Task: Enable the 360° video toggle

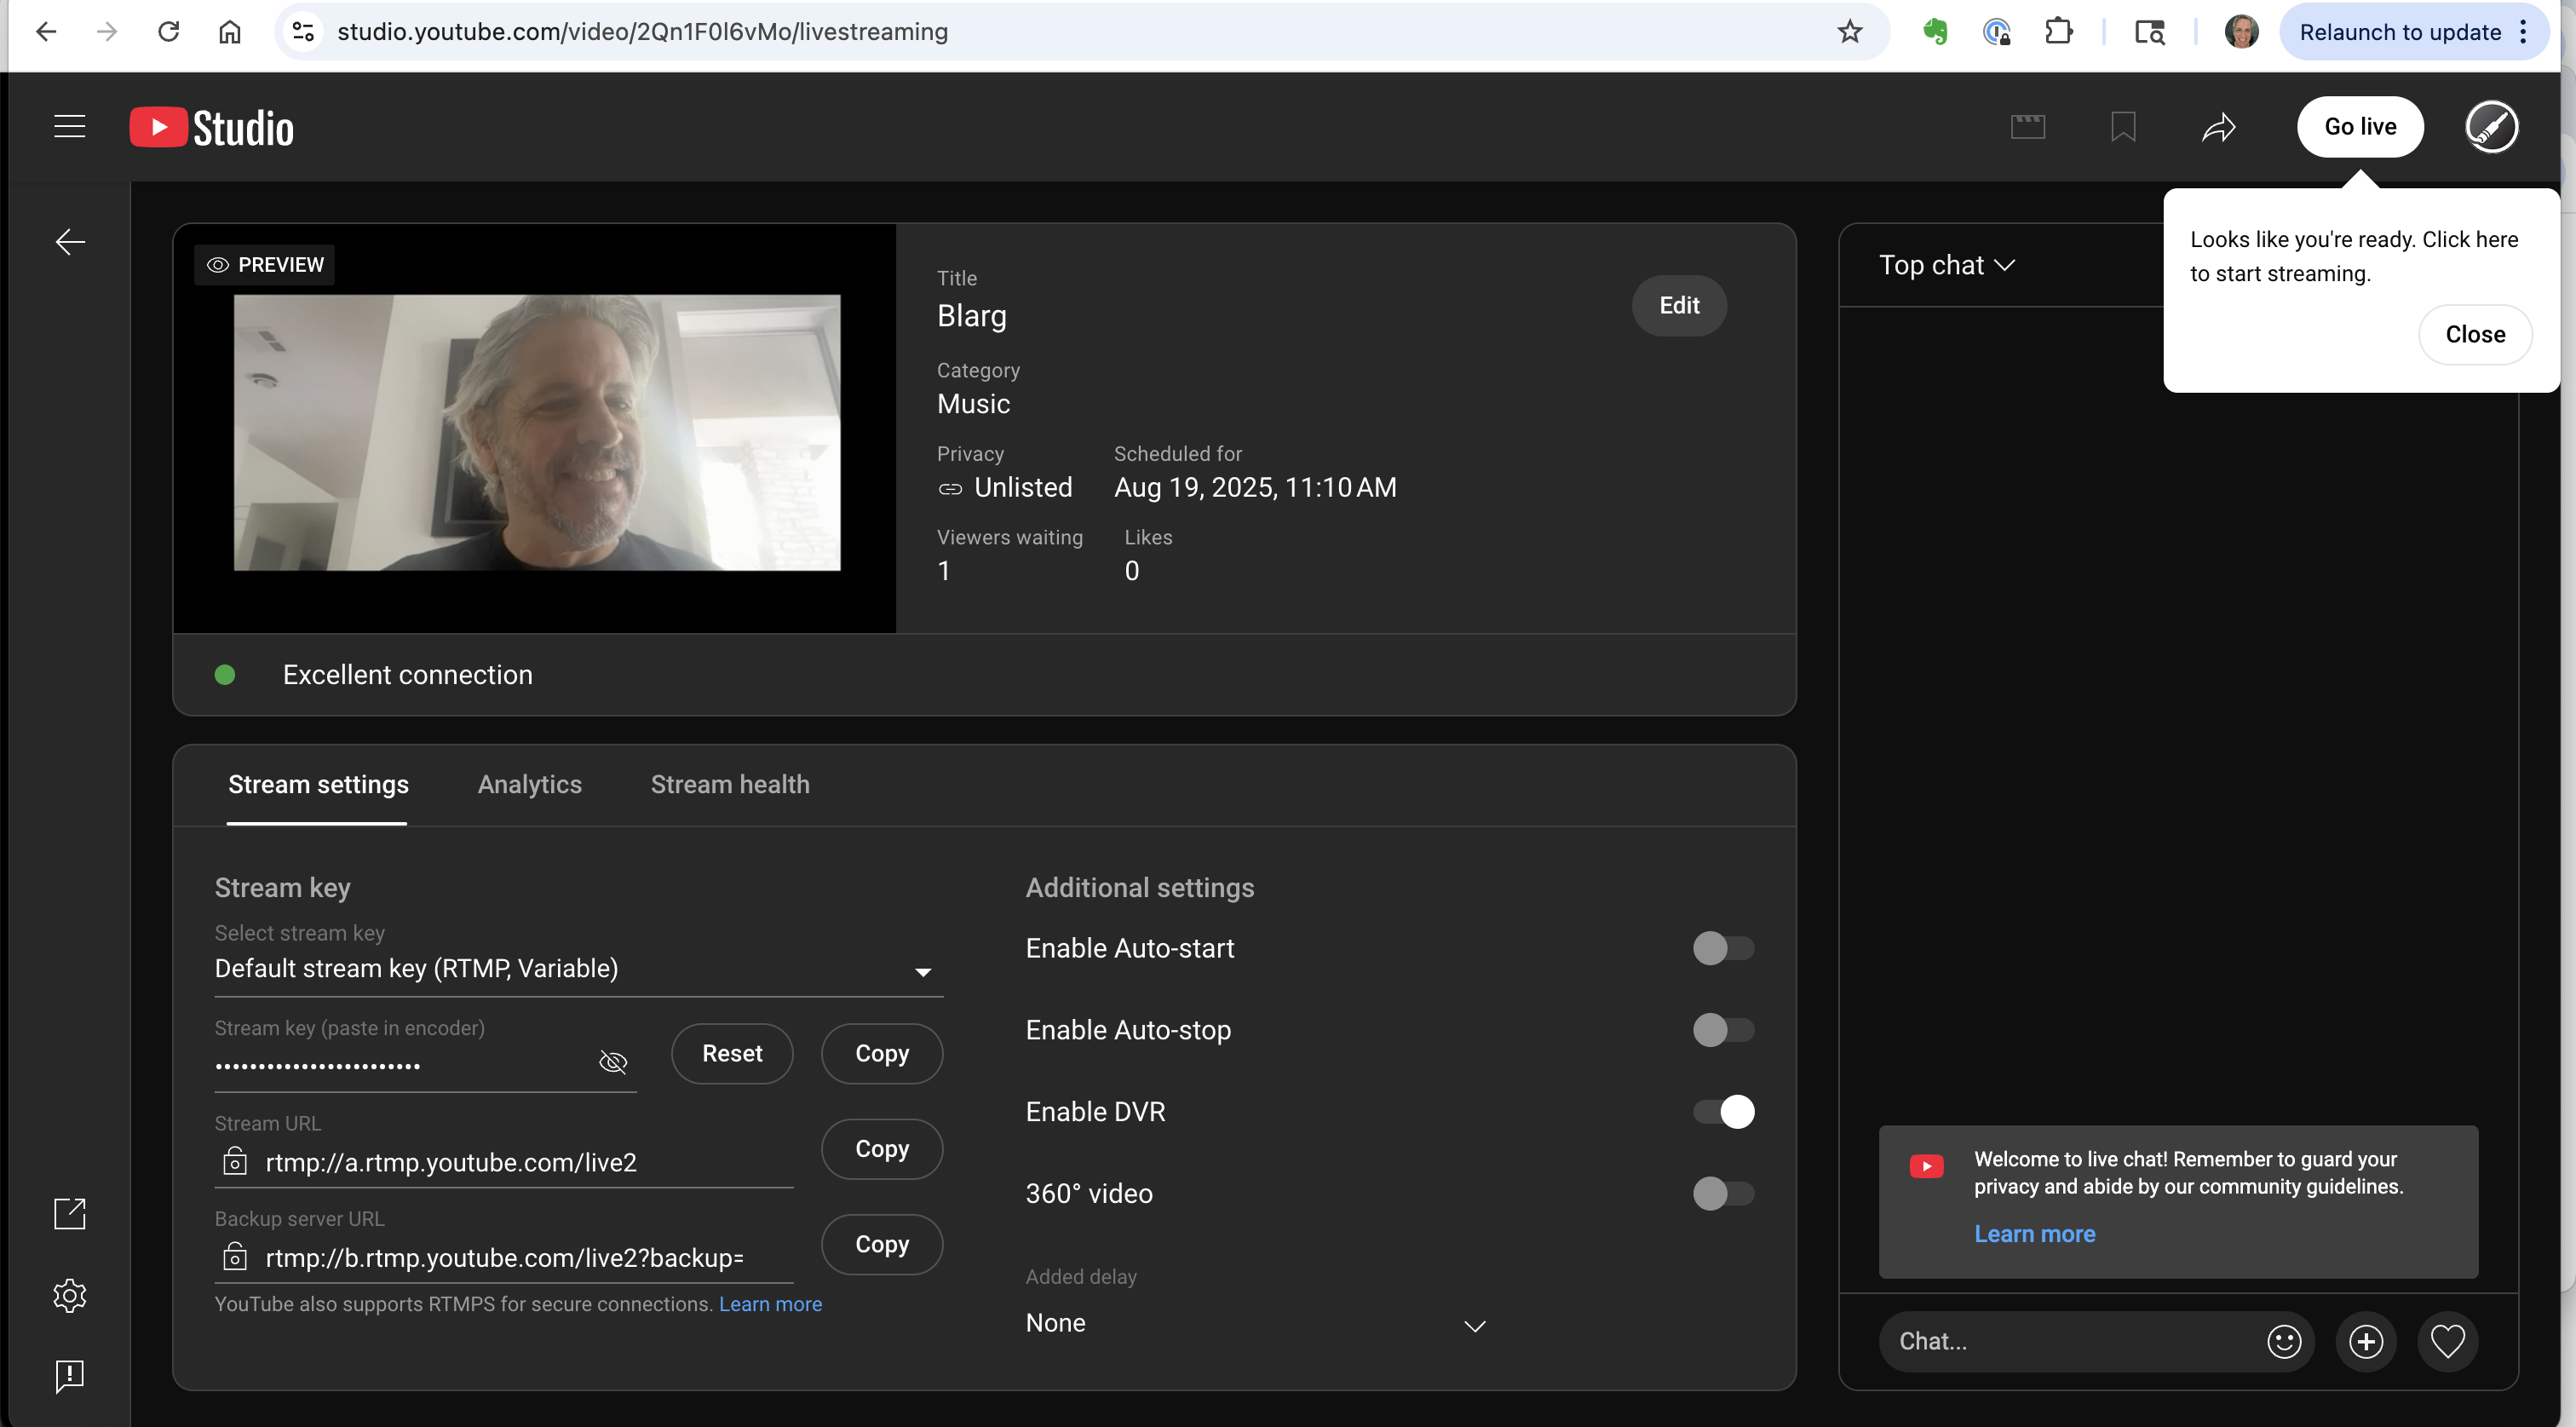Action: (x=1722, y=1193)
